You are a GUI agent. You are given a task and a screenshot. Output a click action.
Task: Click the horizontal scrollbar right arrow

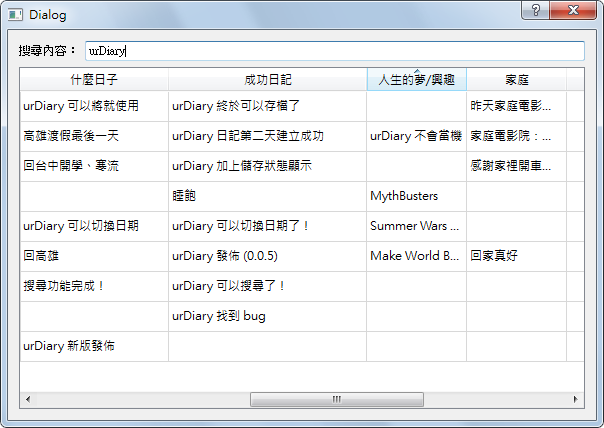(575, 399)
